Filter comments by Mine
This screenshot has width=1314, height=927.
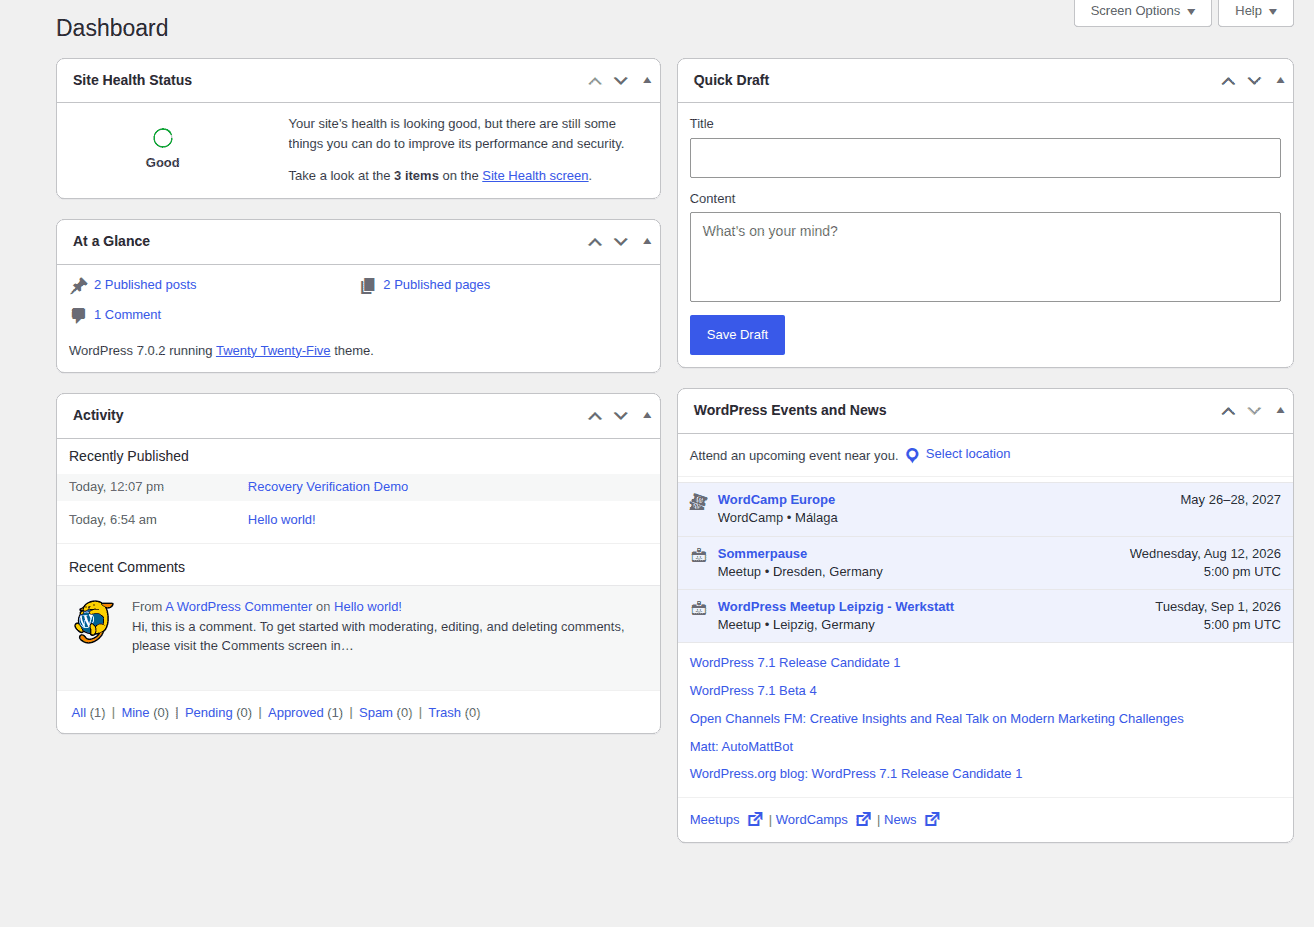pyautogui.click(x=135, y=713)
